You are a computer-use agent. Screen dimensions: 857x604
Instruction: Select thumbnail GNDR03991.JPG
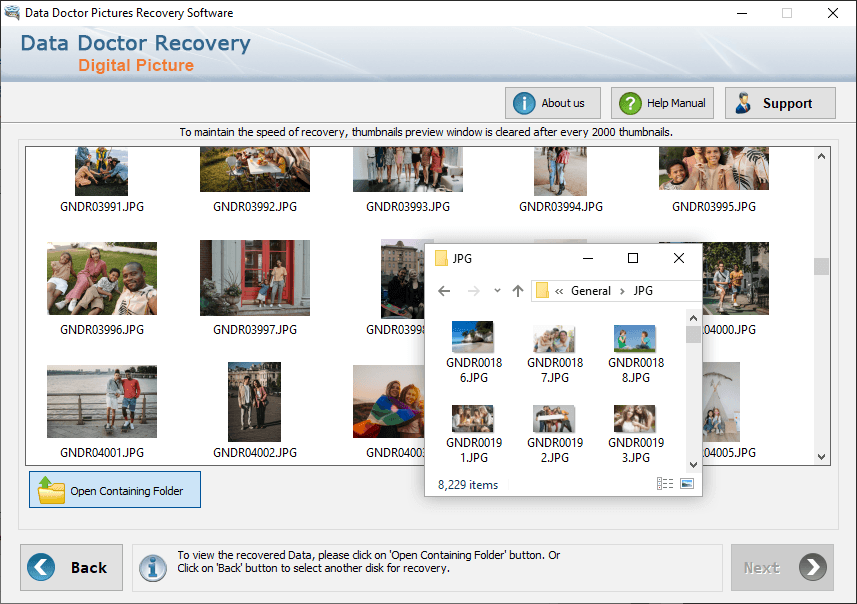(x=102, y=171)
